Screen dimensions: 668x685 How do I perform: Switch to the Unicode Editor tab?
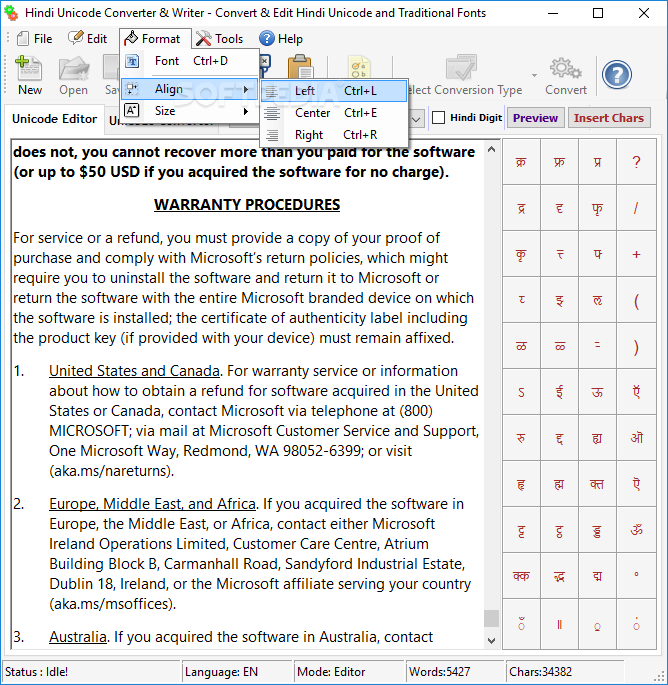54,119
